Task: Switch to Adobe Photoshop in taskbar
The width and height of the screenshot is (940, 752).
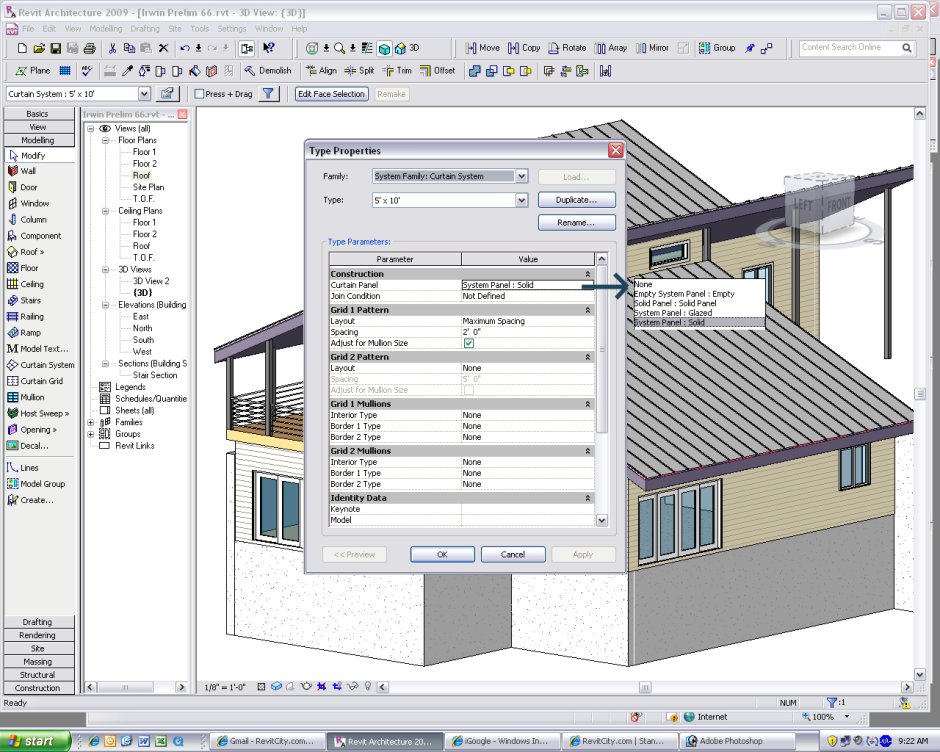Action: point(737,741)
